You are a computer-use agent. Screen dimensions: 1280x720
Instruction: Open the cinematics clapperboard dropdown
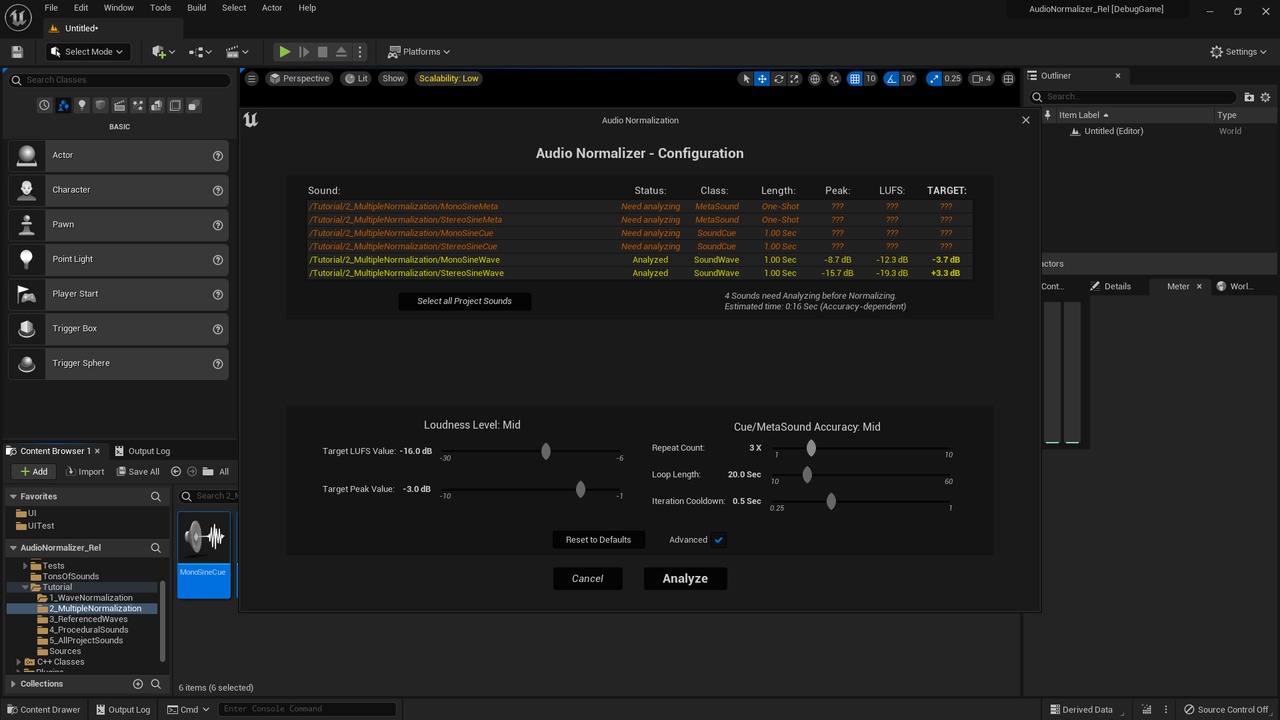pos(237,52)
